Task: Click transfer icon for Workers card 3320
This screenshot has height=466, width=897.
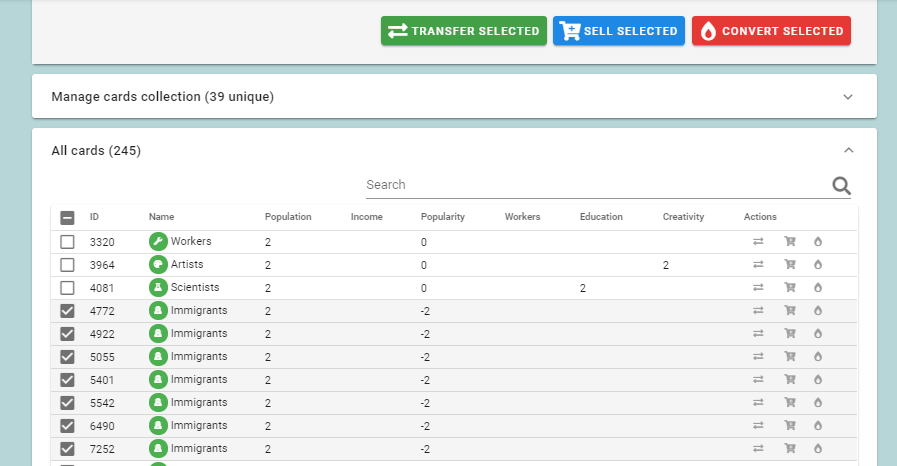Action: pyautogui.click(x=758, y=242)
